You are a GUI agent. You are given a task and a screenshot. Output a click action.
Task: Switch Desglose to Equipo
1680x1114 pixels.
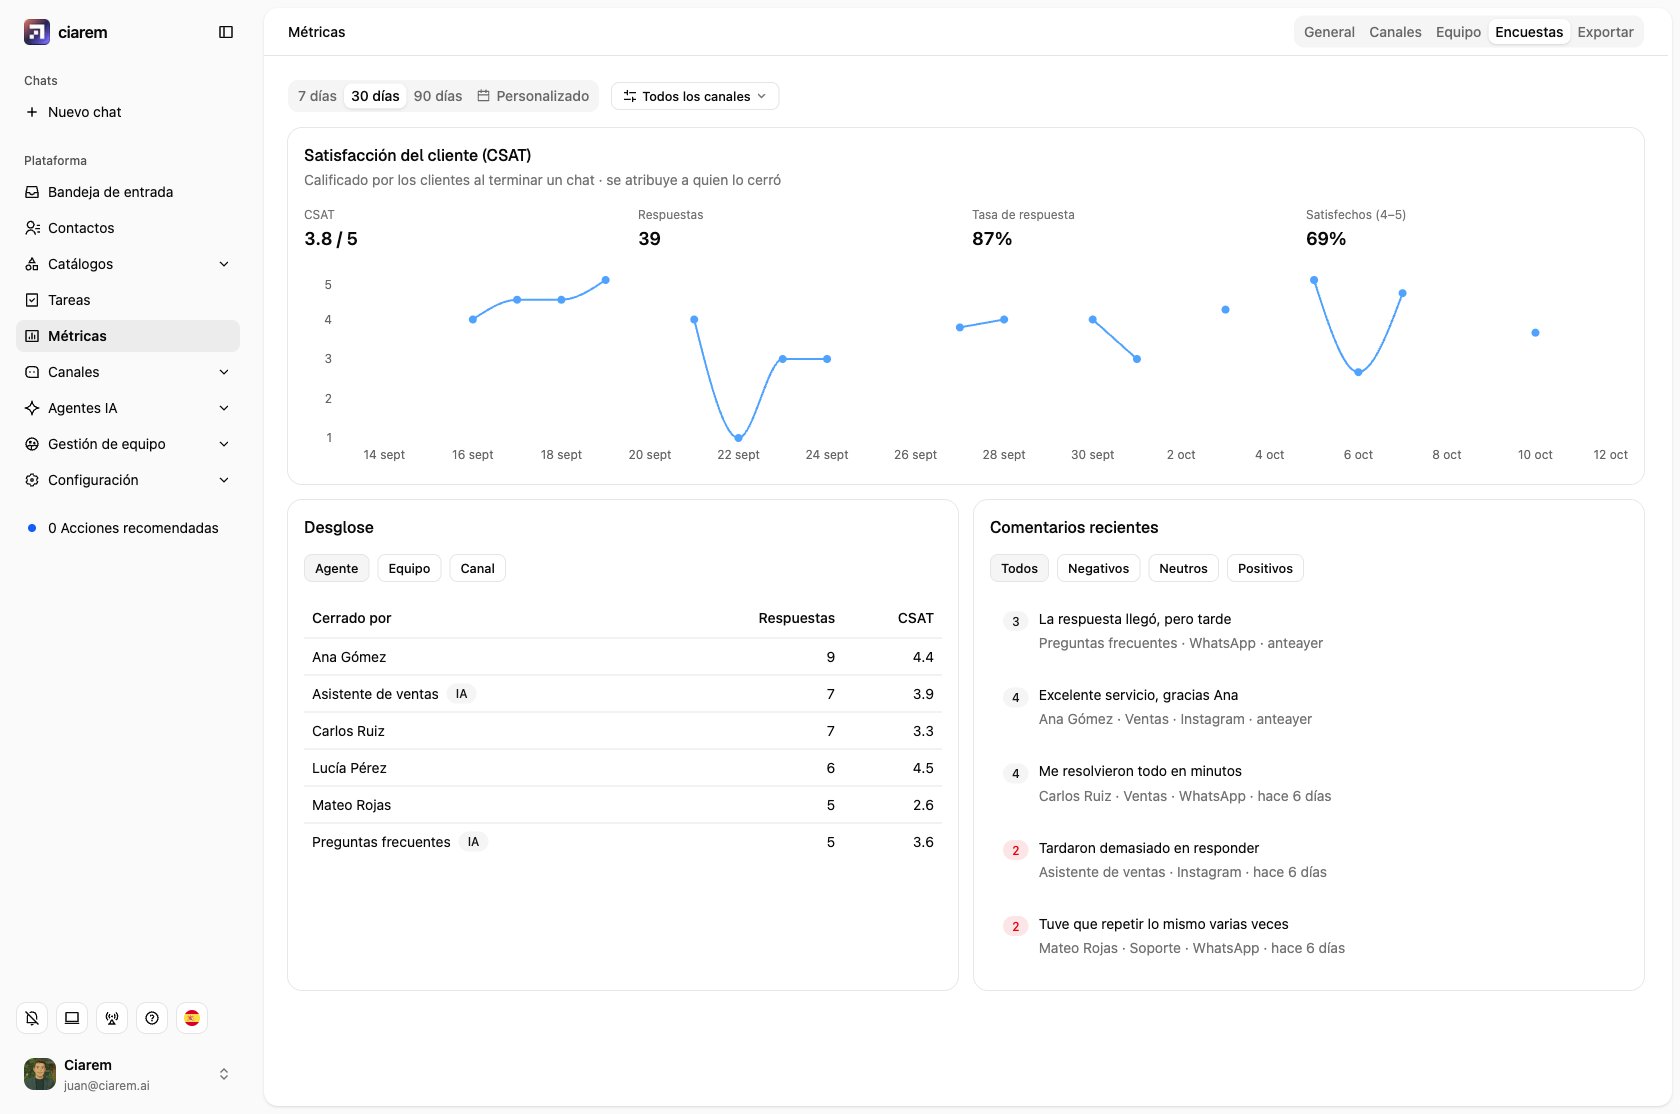[x=409, y=568]
